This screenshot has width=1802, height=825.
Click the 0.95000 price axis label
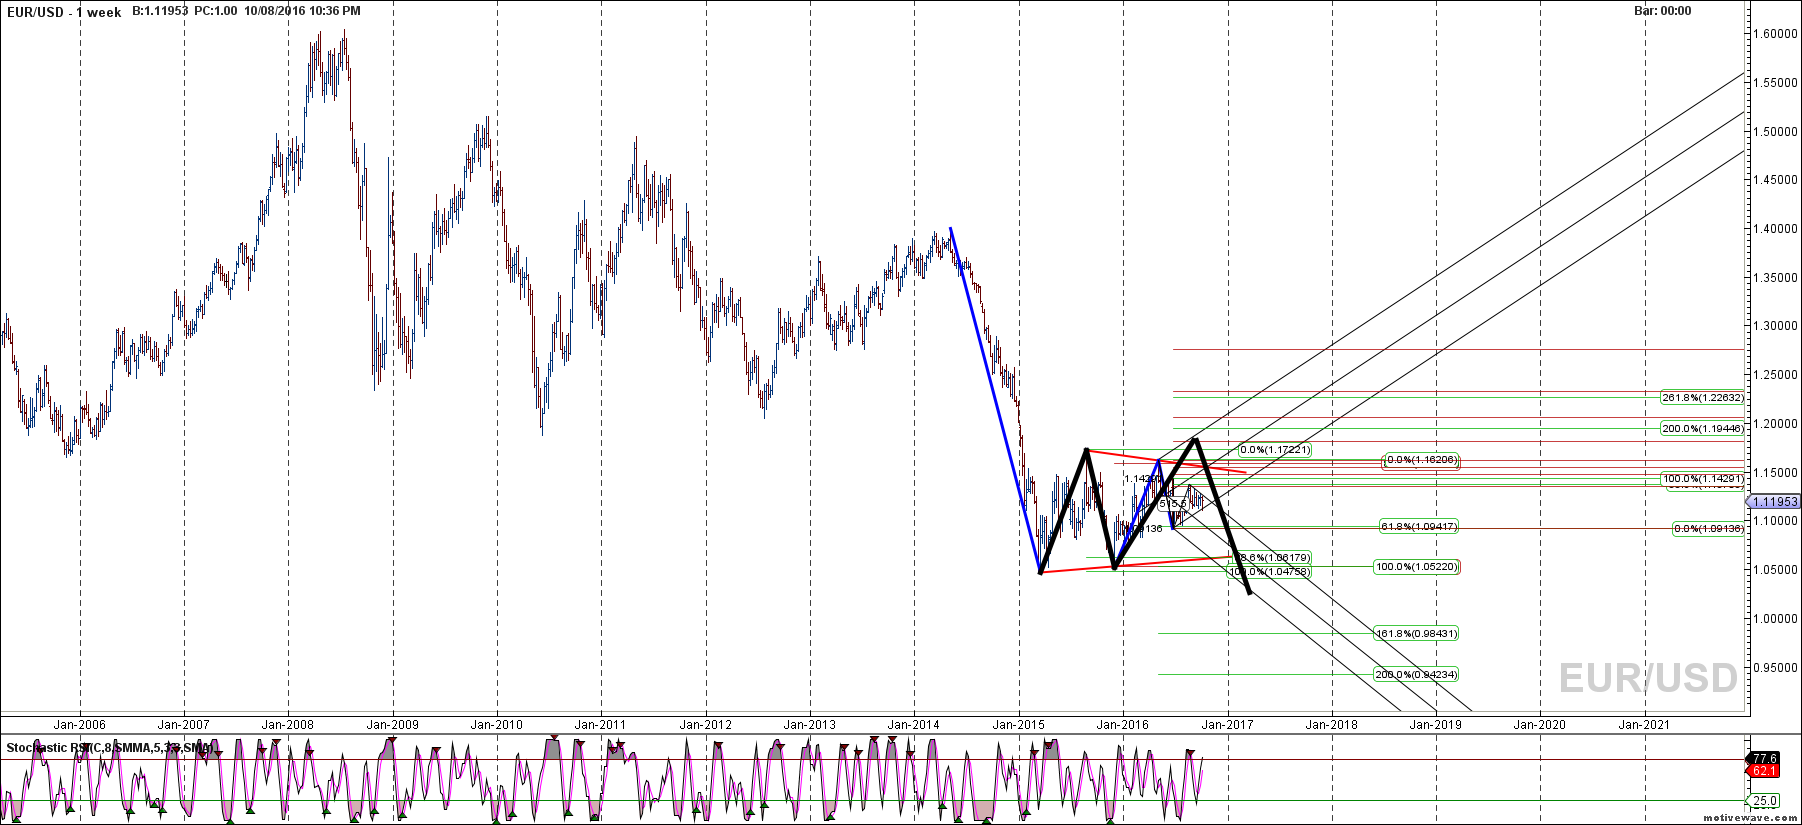point(1777,668)
